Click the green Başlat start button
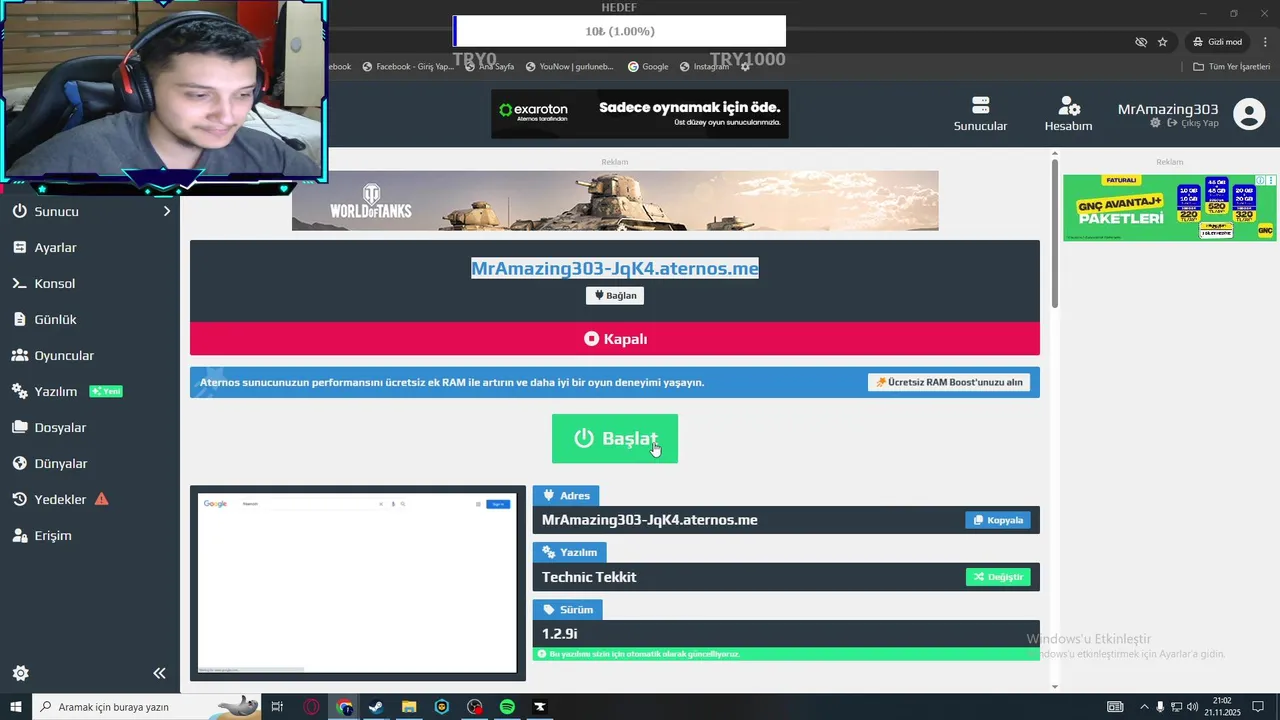 pyautogui.click(x=614, y=438)
